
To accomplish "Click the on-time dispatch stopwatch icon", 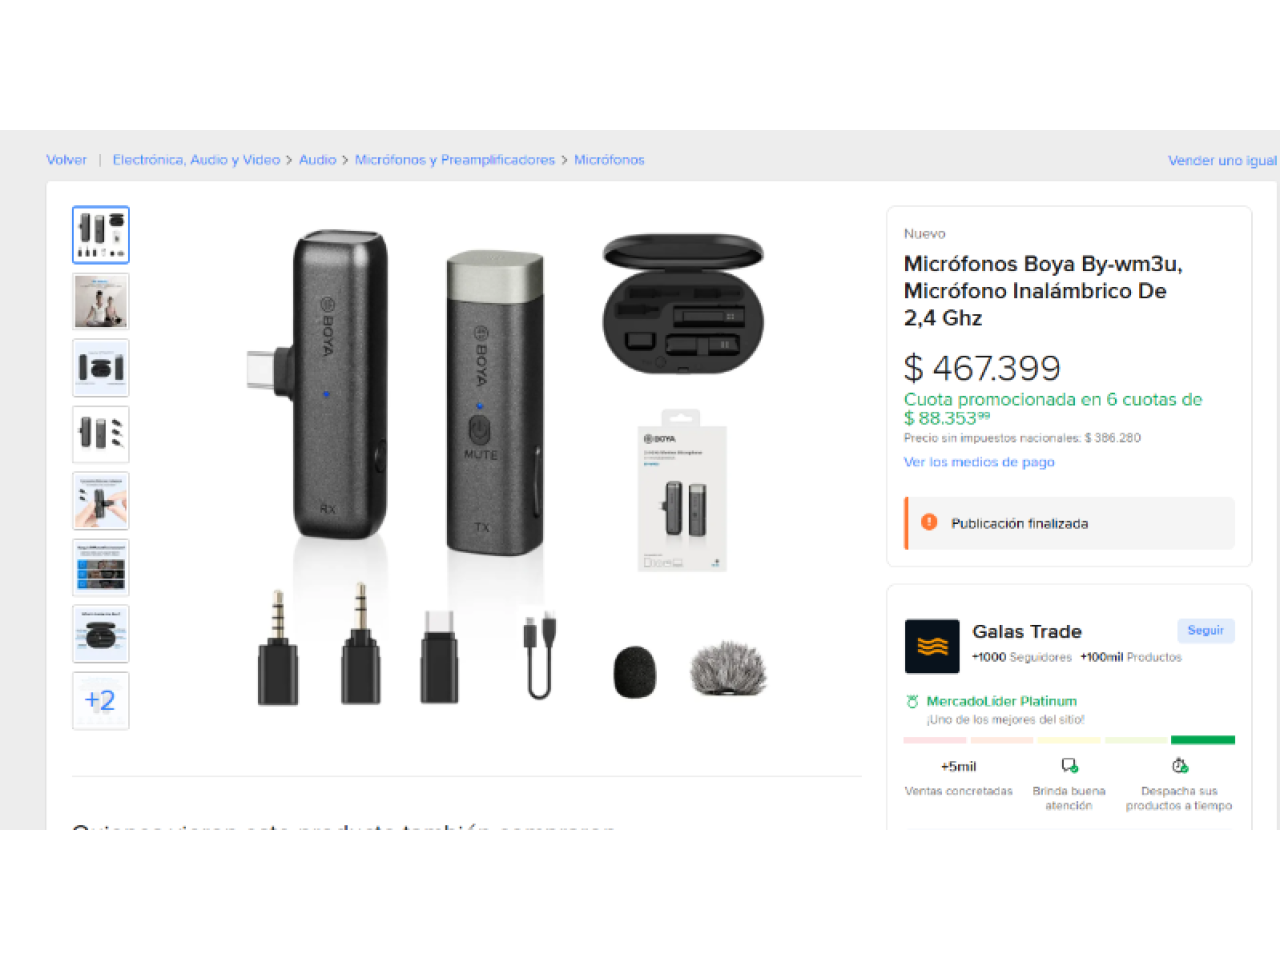I will tap(1180, 766).
